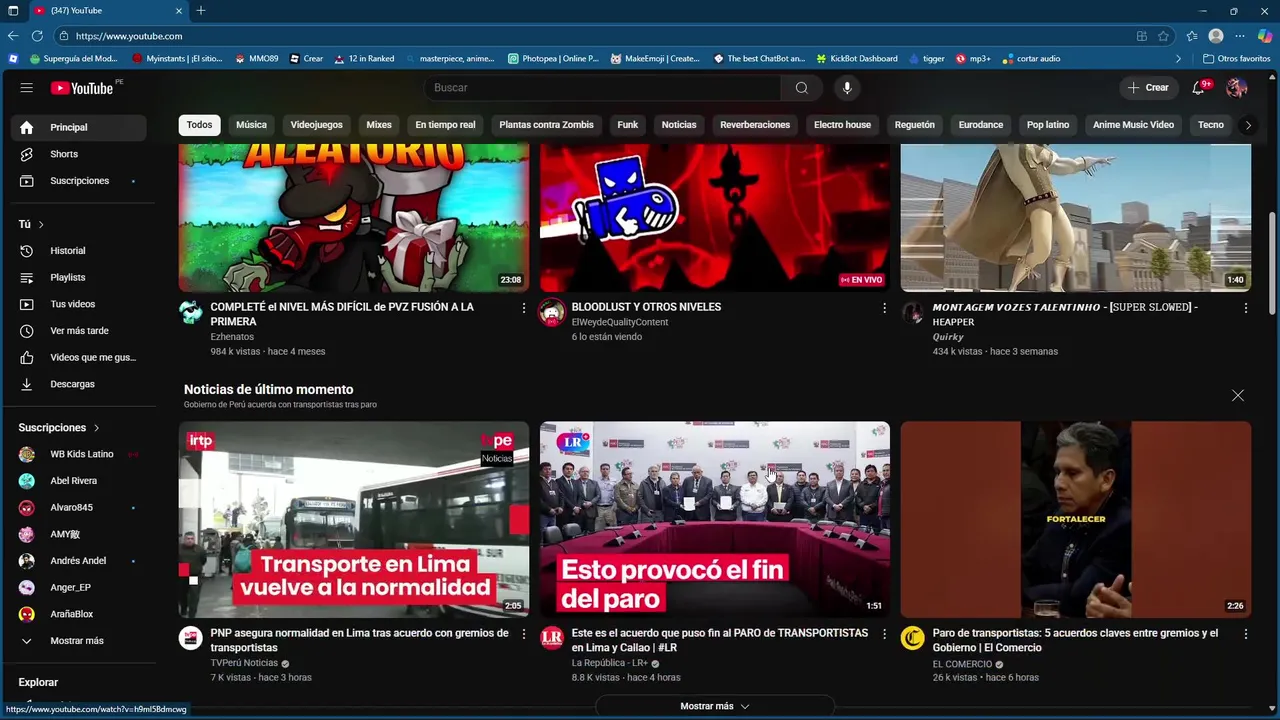The width and height of the screenshot is (1280, 720).
Task: Open the liked videos sidebar entry
Action: [x=78, y=357]
